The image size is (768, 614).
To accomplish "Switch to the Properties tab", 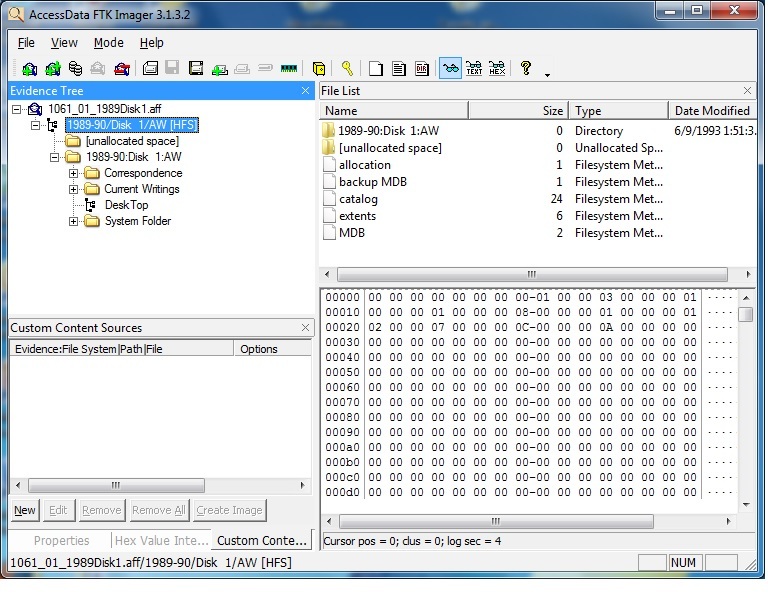I will click(61, 541).
